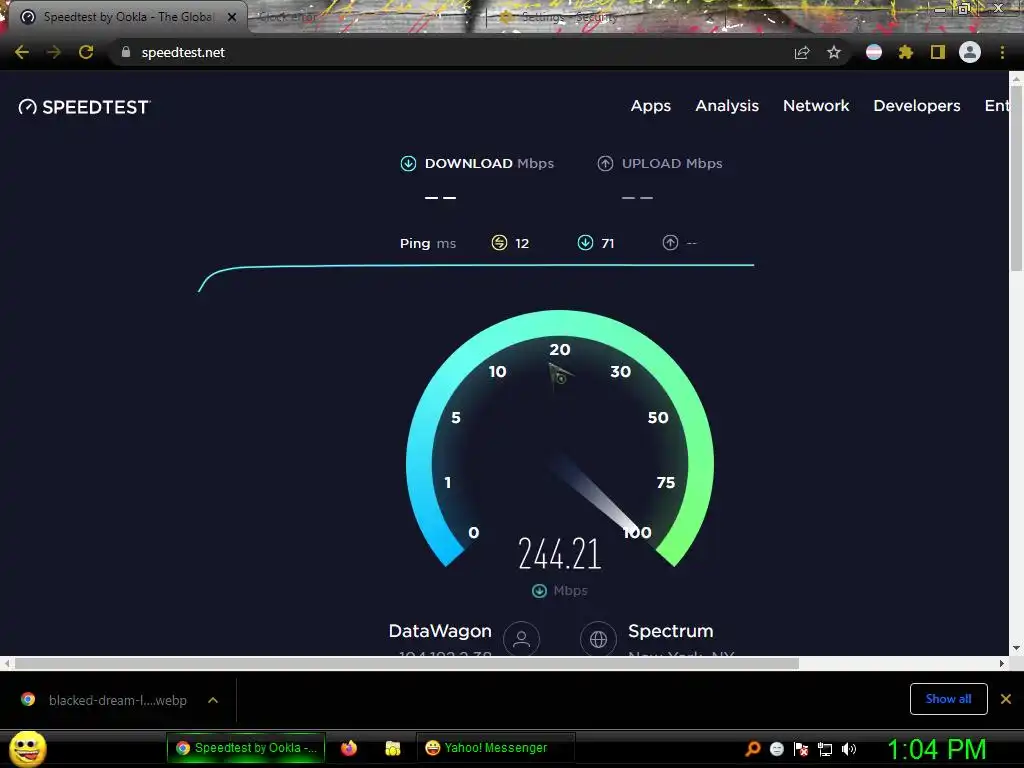Click the idle ping latency icon
This screenshot has height=768, width=1024.
499,243
